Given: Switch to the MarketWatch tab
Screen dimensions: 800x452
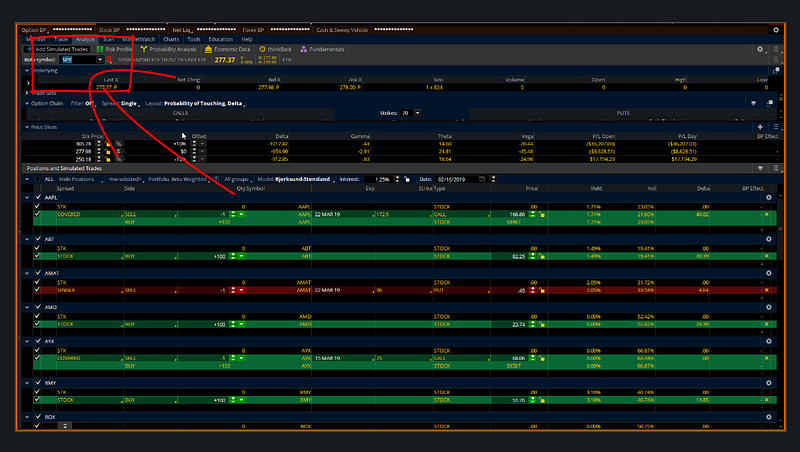Looking at the screenshot, I should point(136,39).
